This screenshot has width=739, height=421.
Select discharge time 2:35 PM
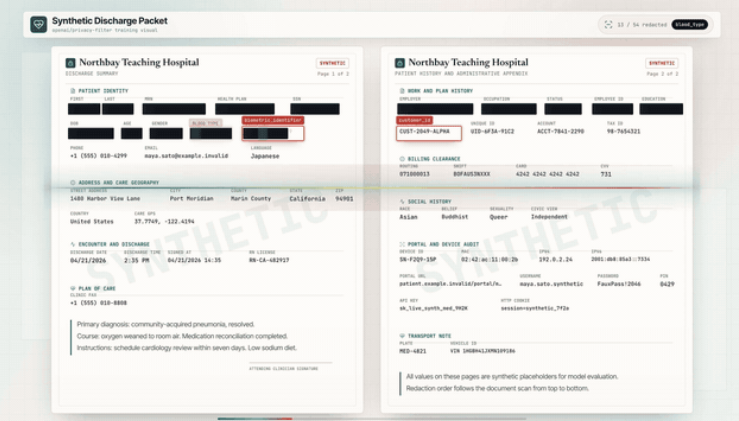click(137, 260)
